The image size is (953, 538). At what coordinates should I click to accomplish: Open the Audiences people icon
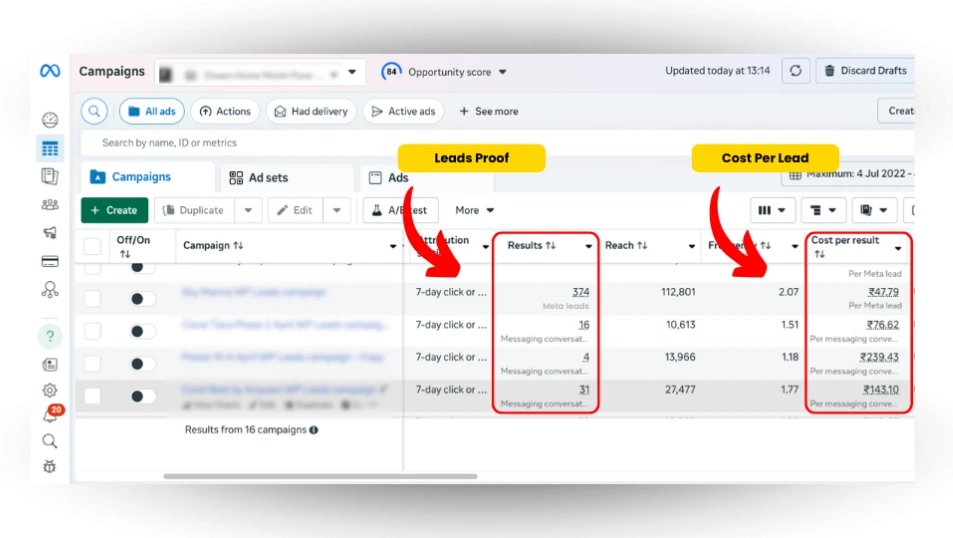pos(50,205)
